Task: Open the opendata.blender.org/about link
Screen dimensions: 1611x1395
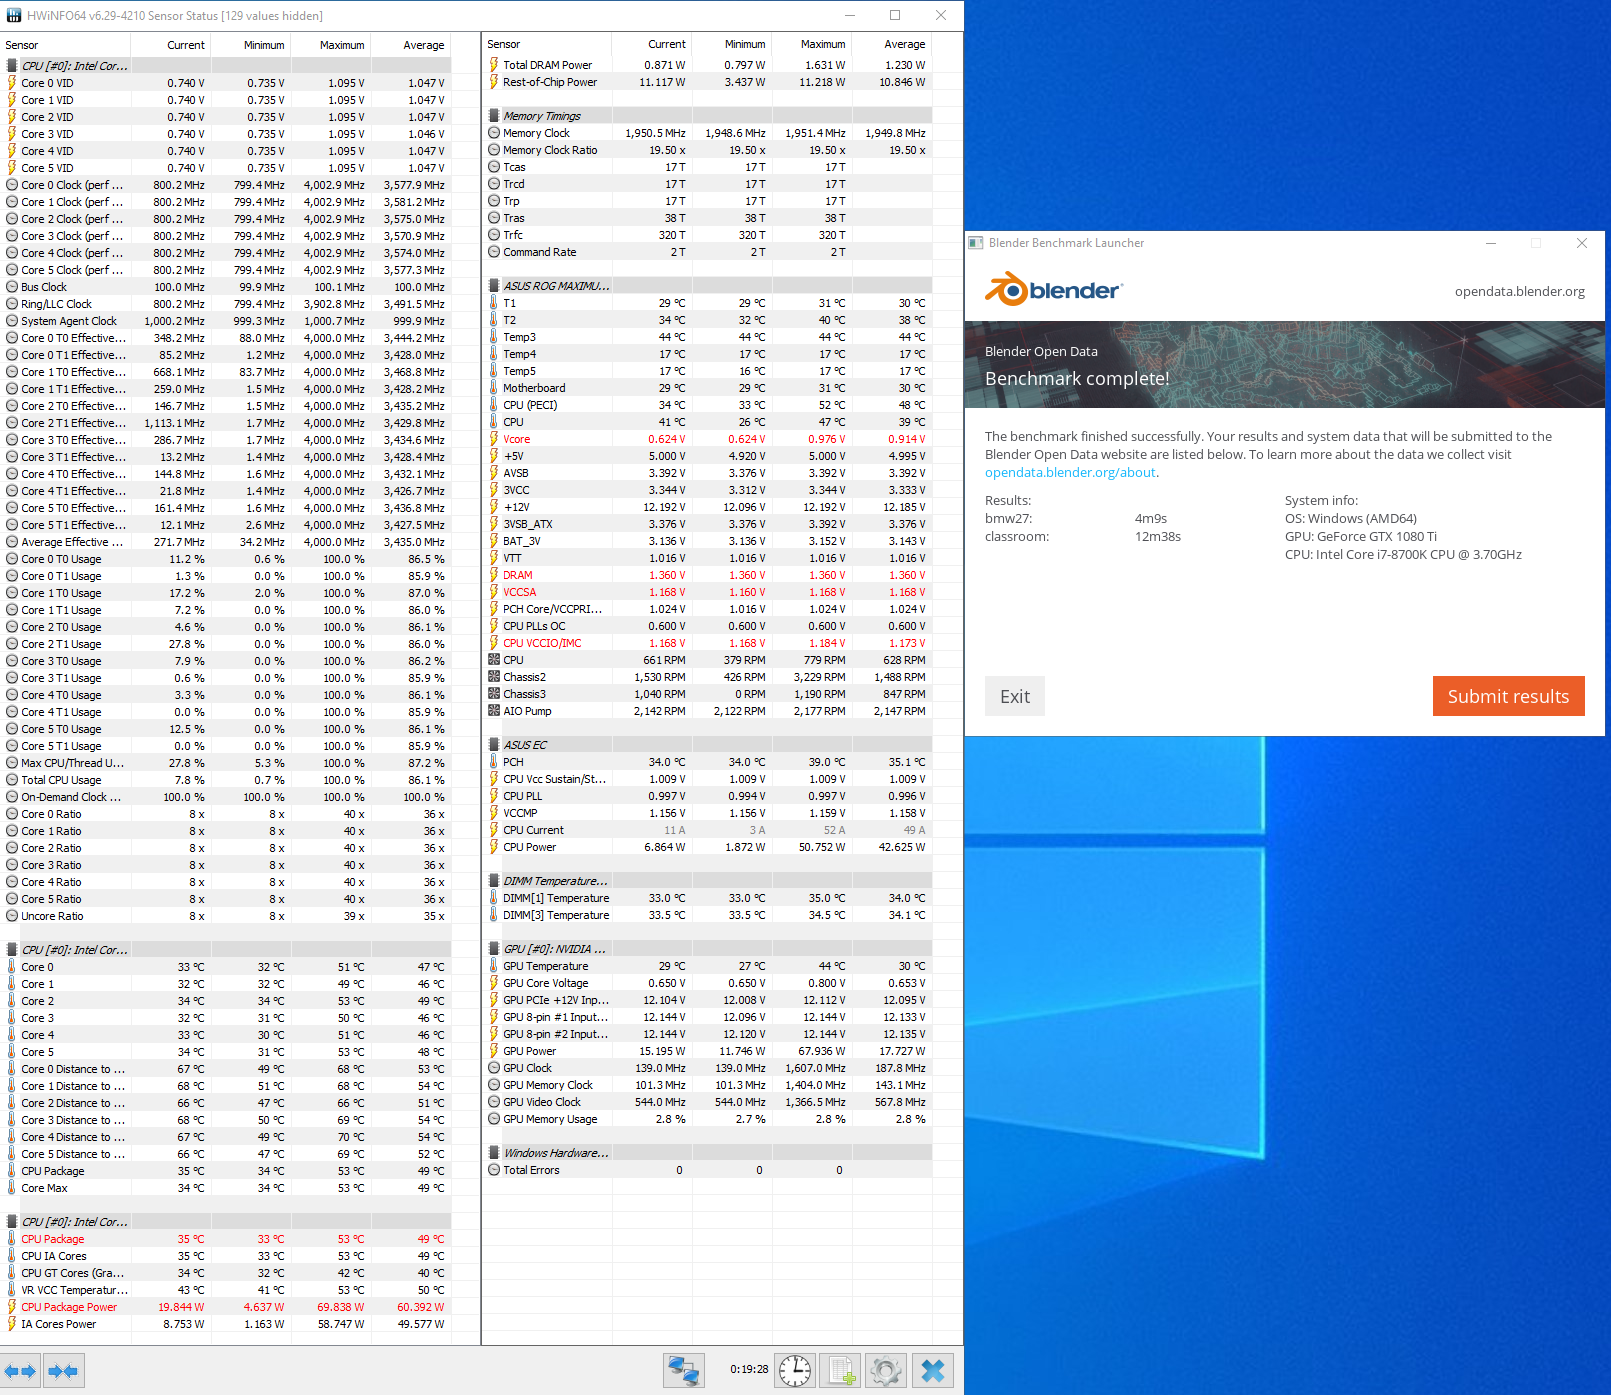Action: pos(1070,472)
